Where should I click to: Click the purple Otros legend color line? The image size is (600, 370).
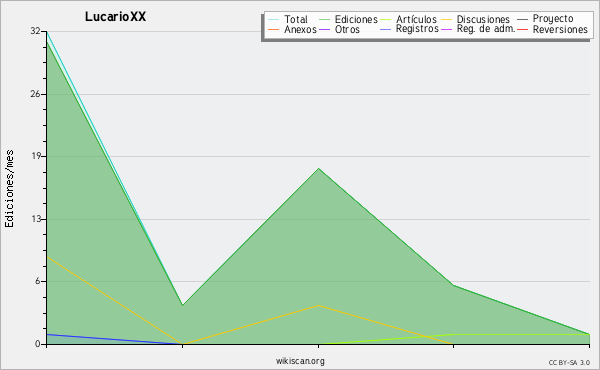click(324, 29)
